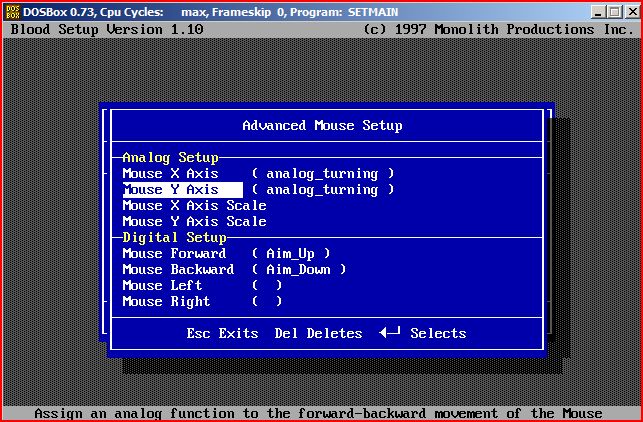Open the Mouse Y Axis Scale setting

tap(194, 221)
